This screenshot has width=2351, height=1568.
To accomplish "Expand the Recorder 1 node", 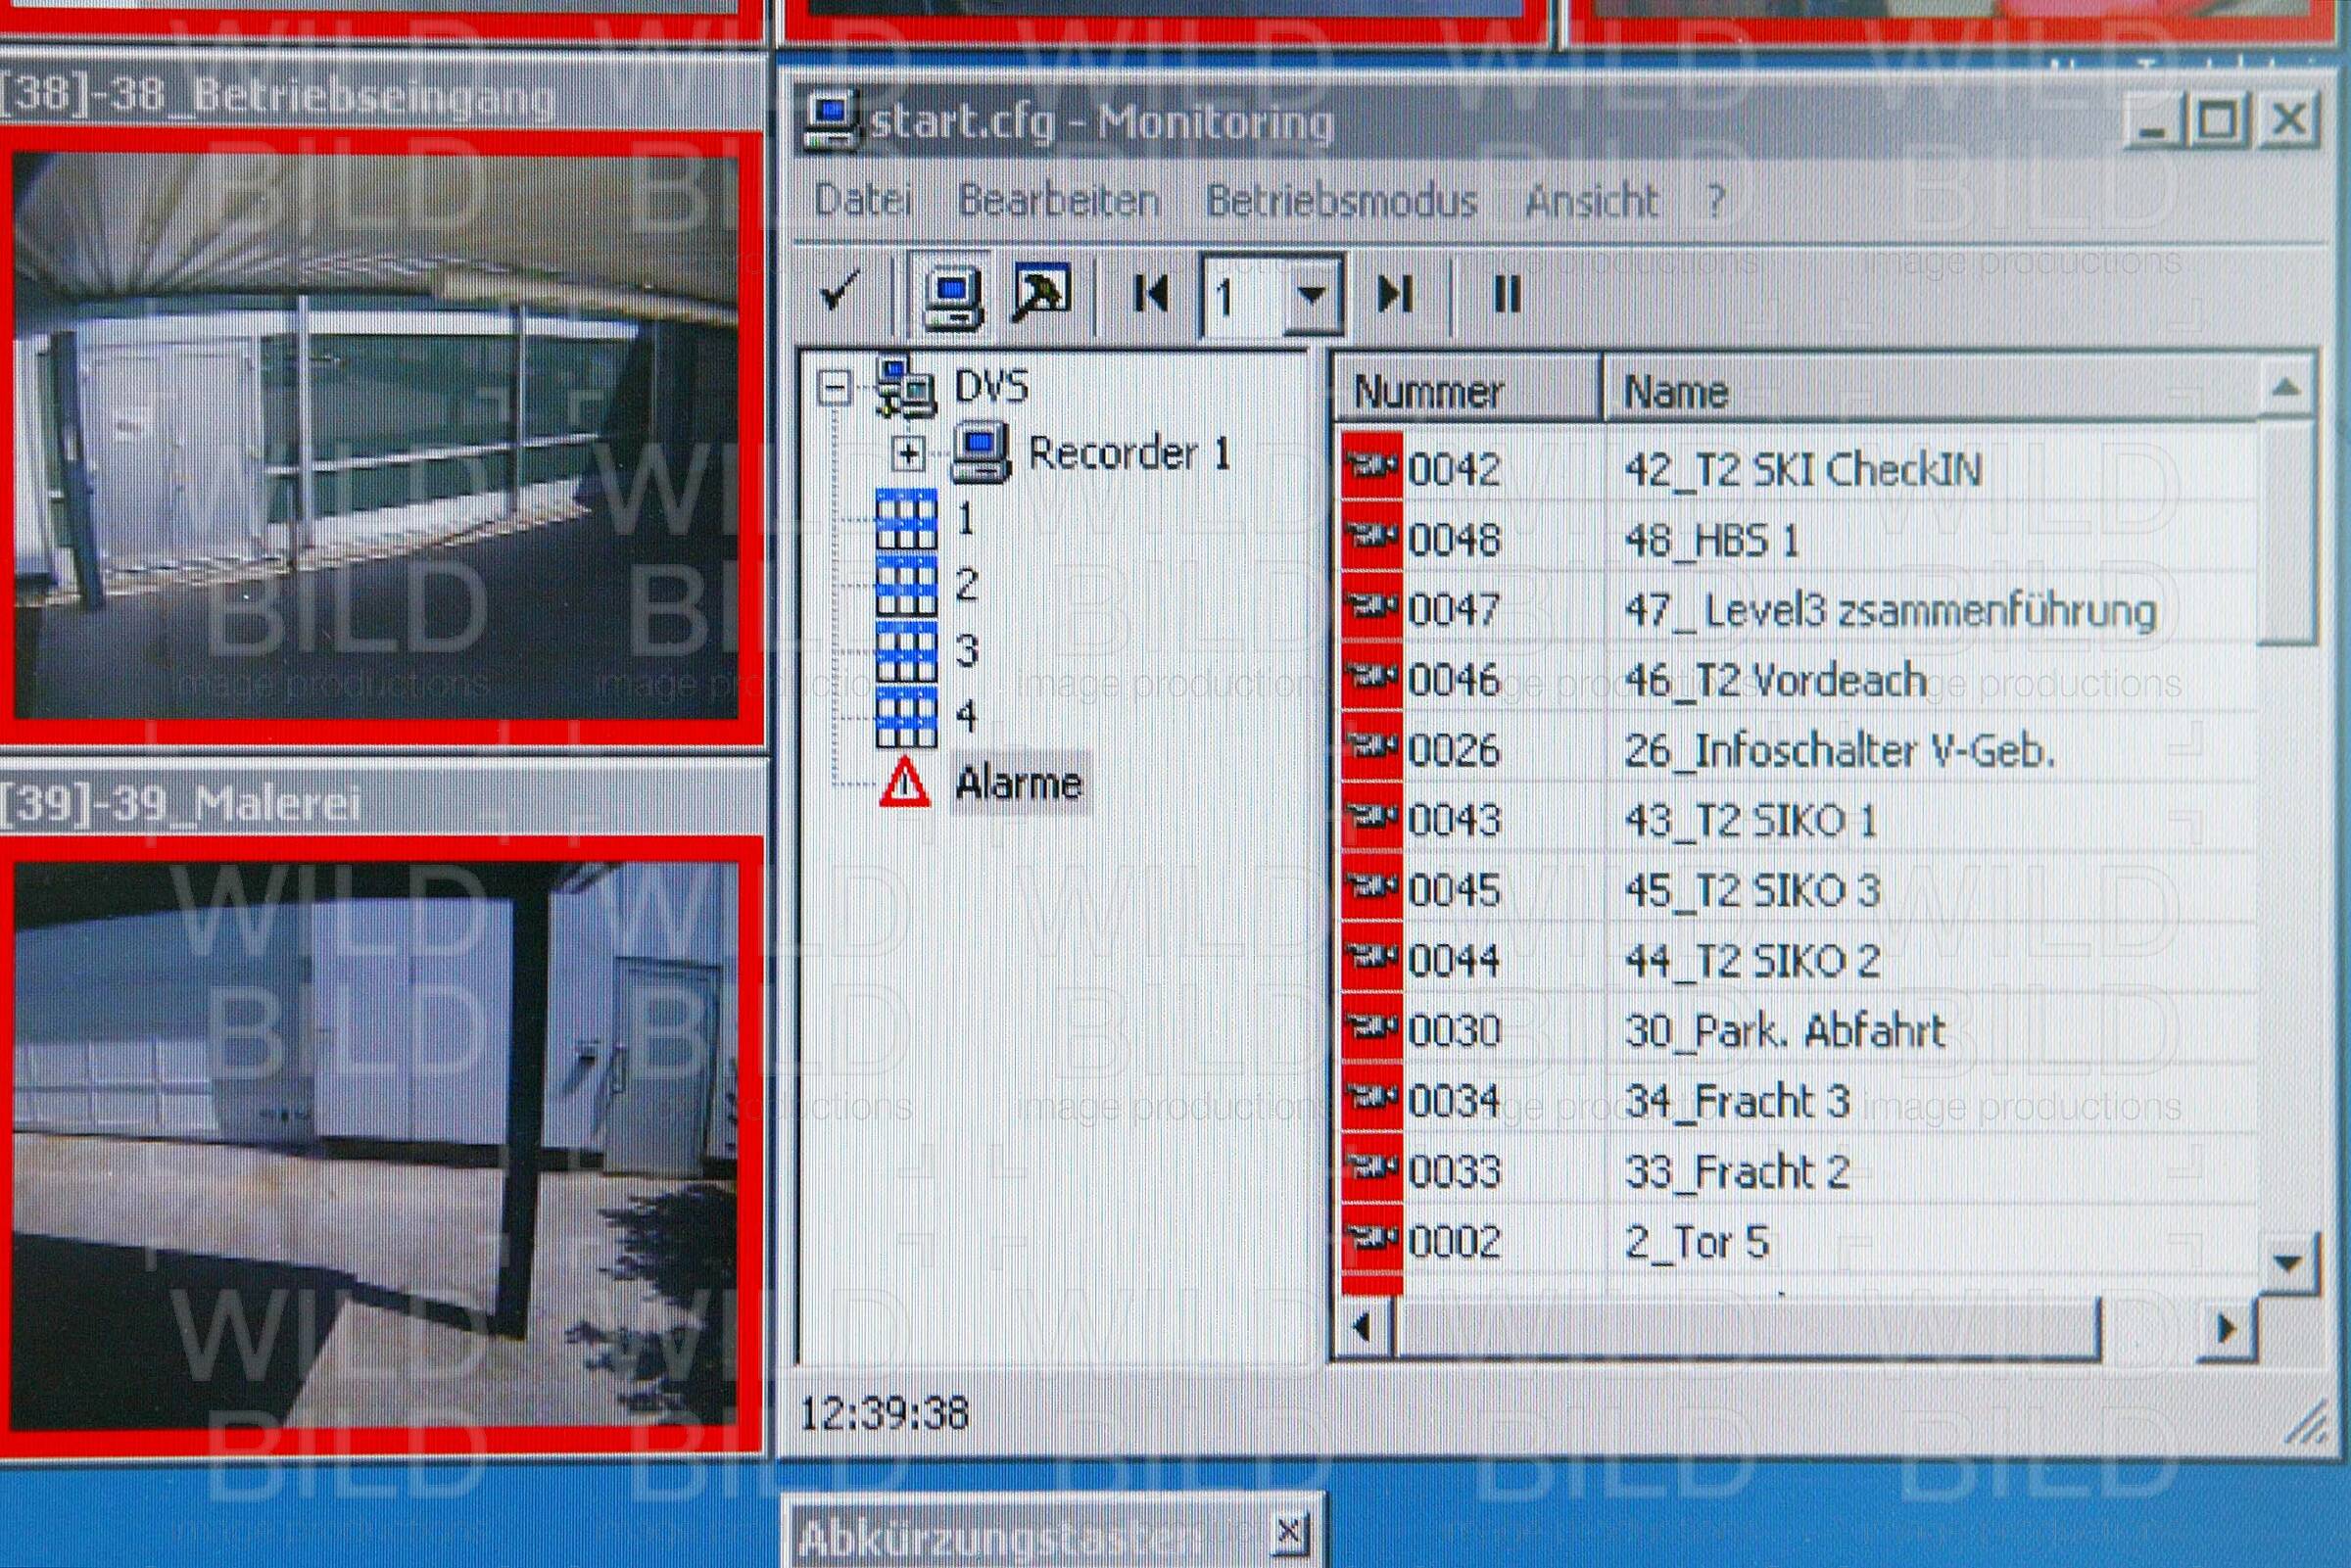I will click(908, 455).
